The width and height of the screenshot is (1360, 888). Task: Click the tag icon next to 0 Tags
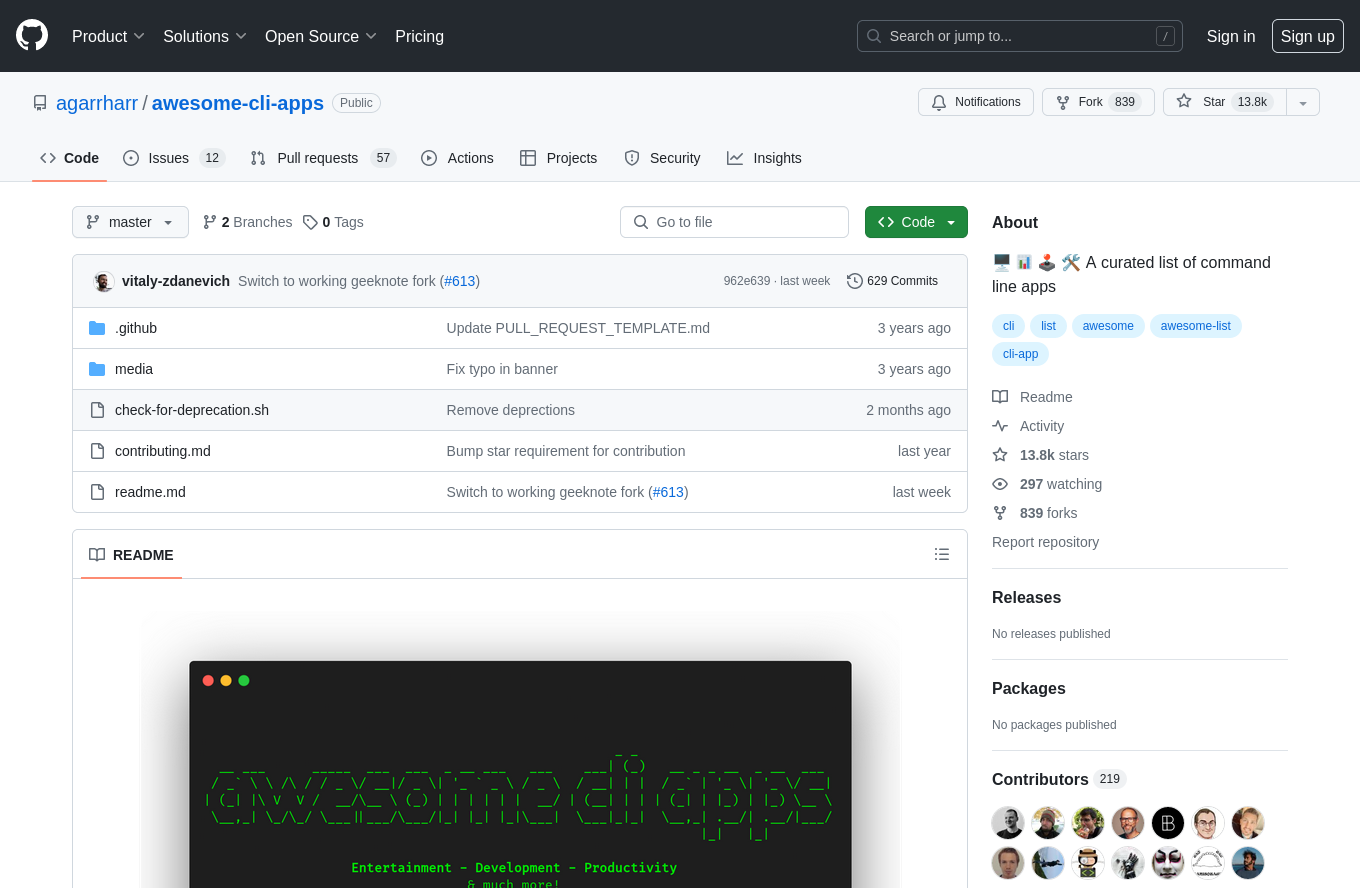pyautogui.click(x=310, y=222)
